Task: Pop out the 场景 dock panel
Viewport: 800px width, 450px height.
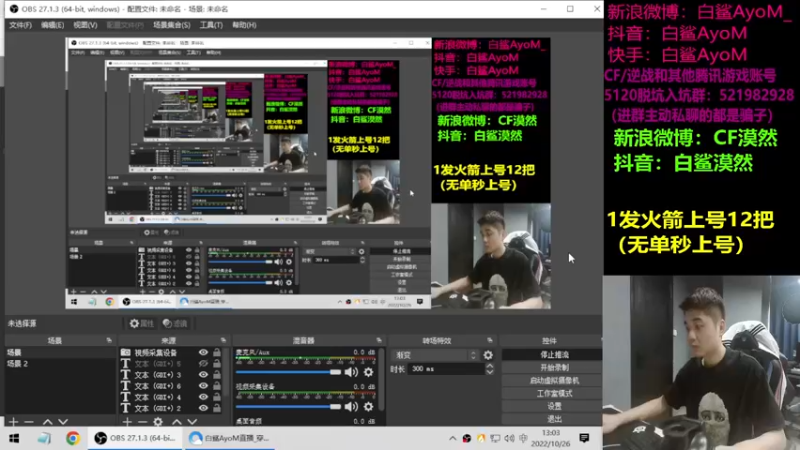Action: [x=109, y=340]
